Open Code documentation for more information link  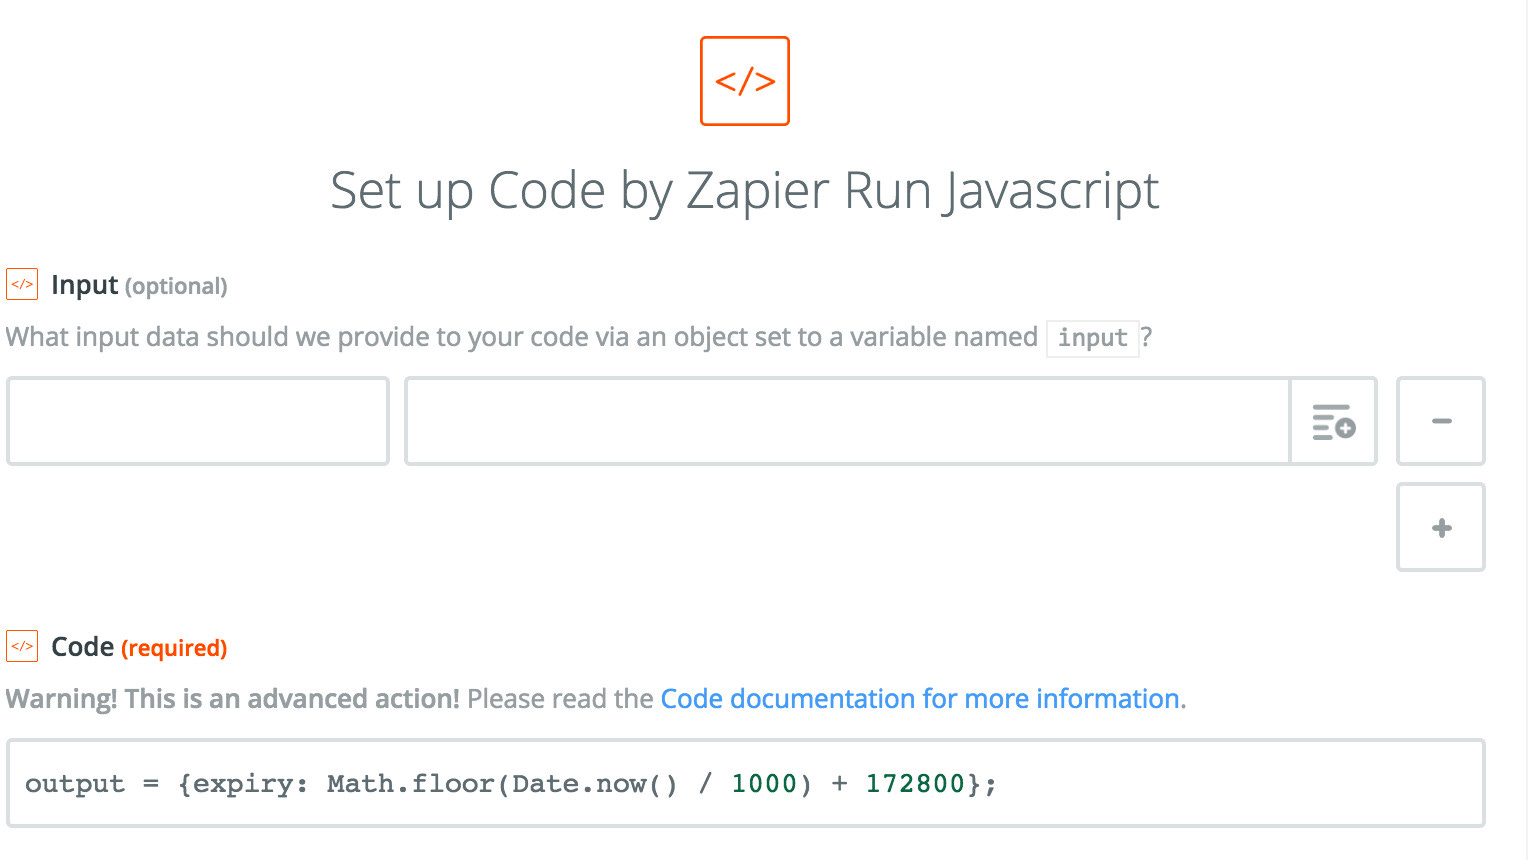920,698
